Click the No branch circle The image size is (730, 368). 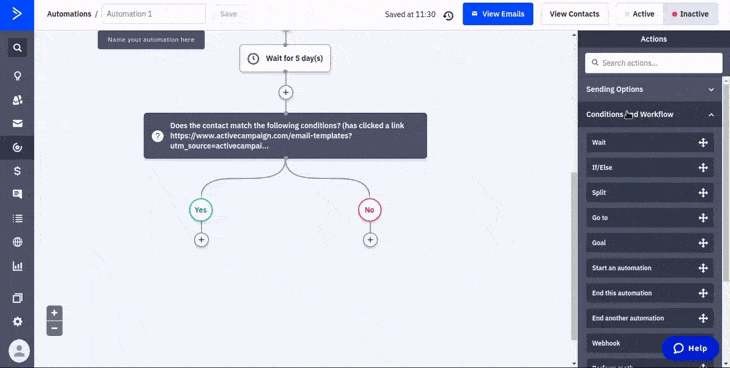tap(370, 210)
